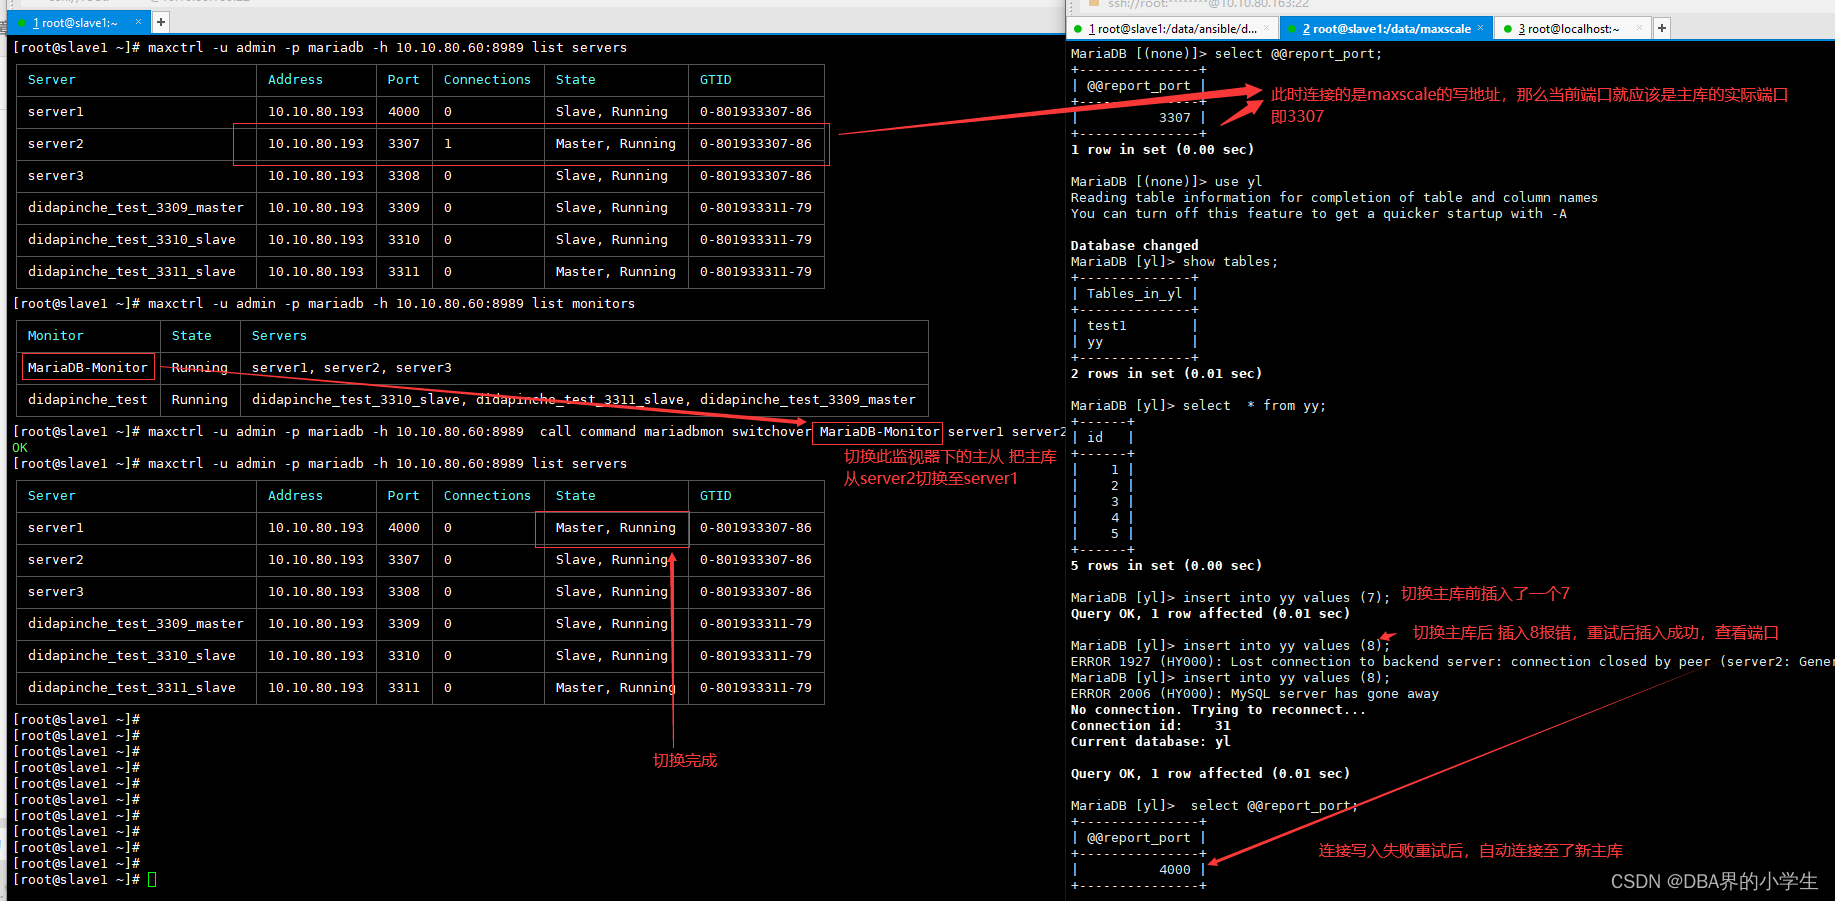
Task: Click the green cursor at the last left prompt
Action: 152,880
